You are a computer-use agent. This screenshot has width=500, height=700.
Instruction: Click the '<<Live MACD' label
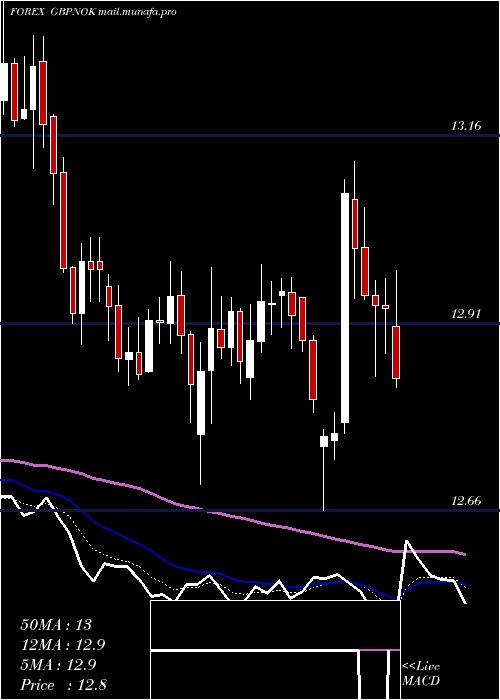coord(421,674)
